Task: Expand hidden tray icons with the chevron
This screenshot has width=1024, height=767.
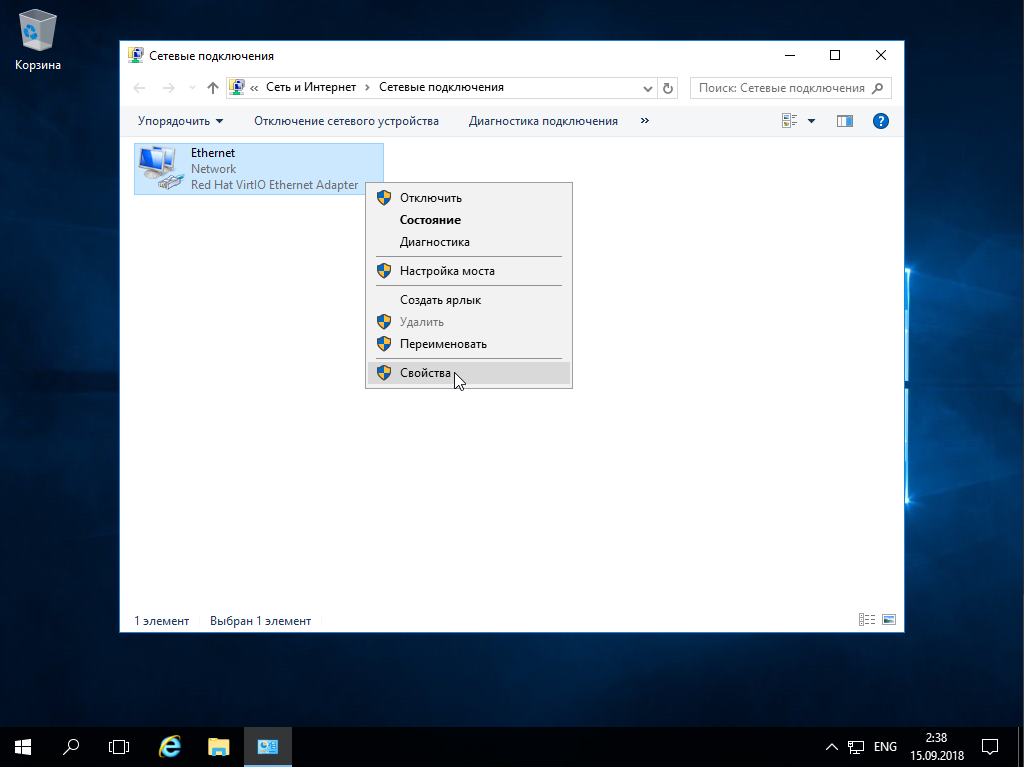Action: click(x=831, y=747)
